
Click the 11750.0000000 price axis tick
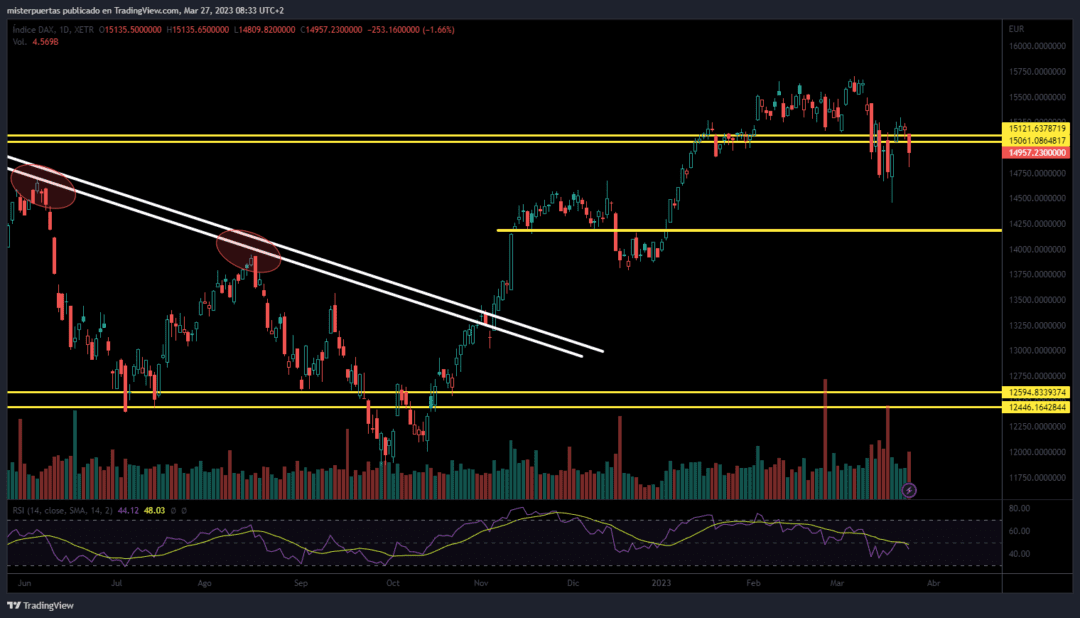(x=1037, y=477)
